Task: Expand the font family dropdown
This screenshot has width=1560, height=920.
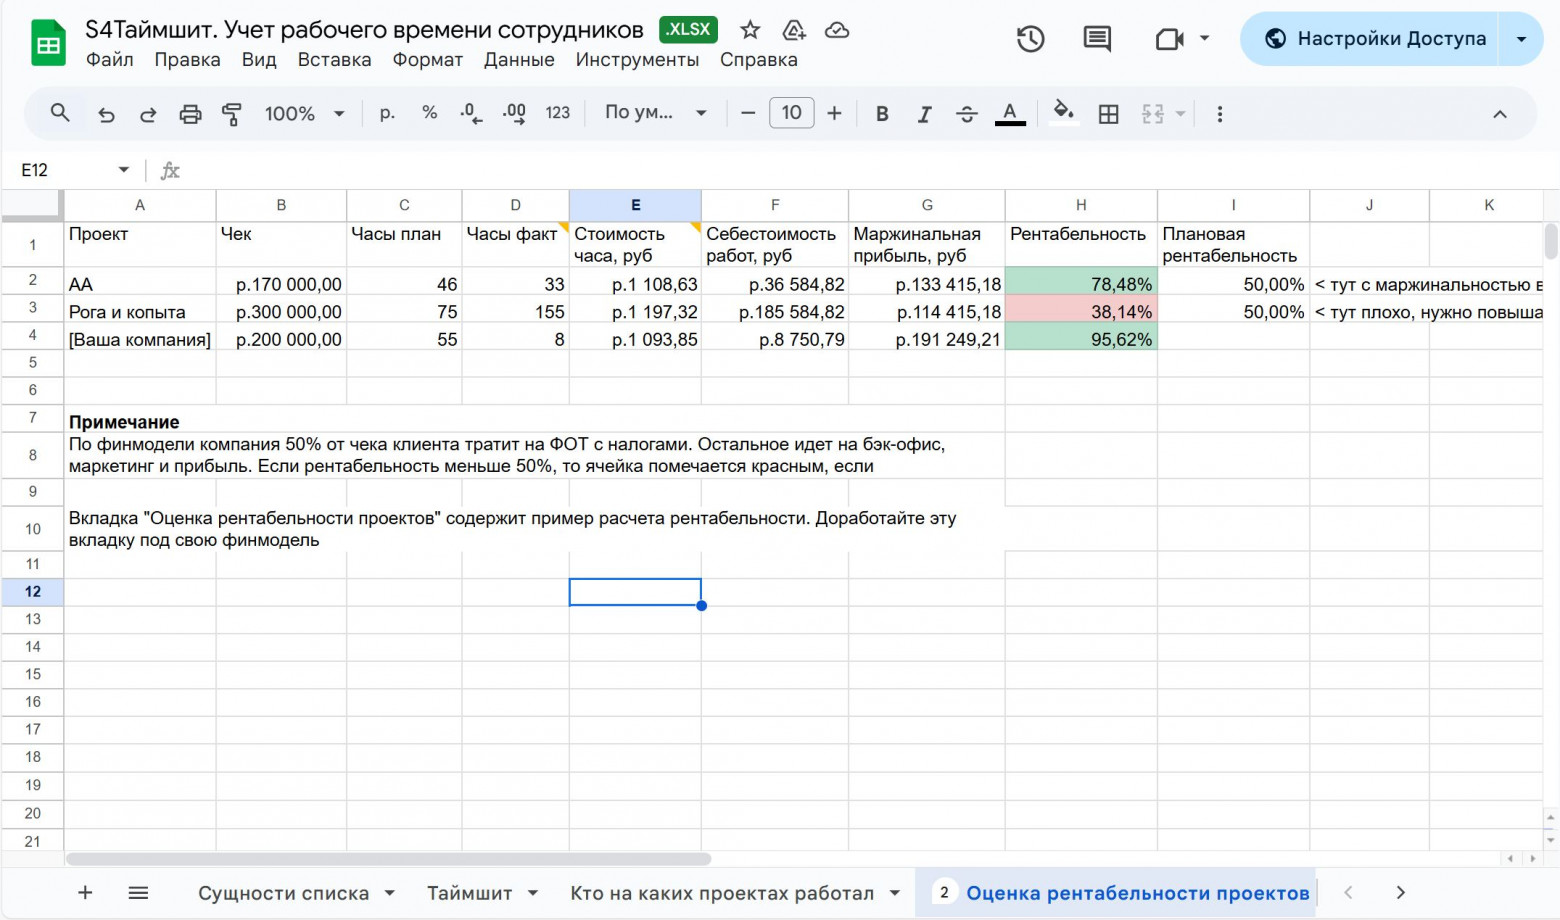Action: [656, 113]
